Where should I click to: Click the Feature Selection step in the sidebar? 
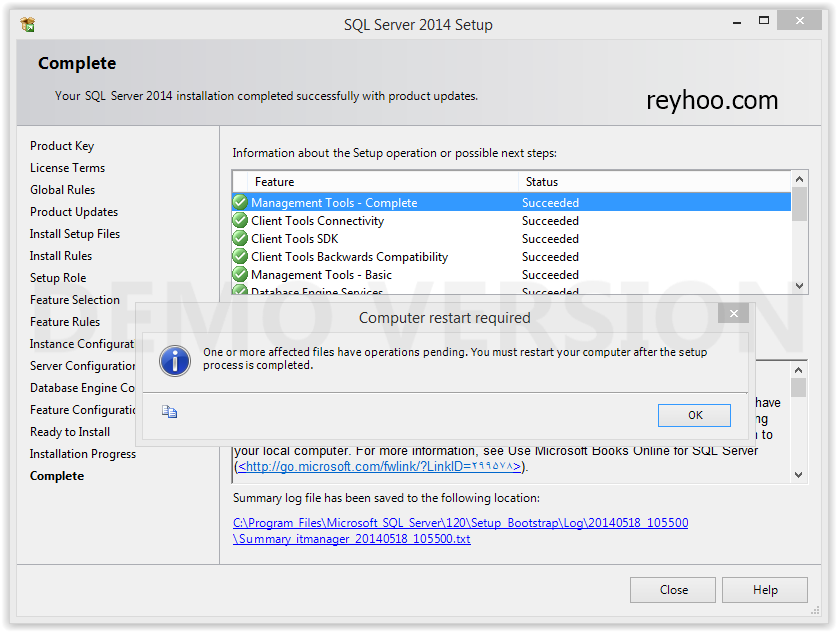[x=75, y=299]
